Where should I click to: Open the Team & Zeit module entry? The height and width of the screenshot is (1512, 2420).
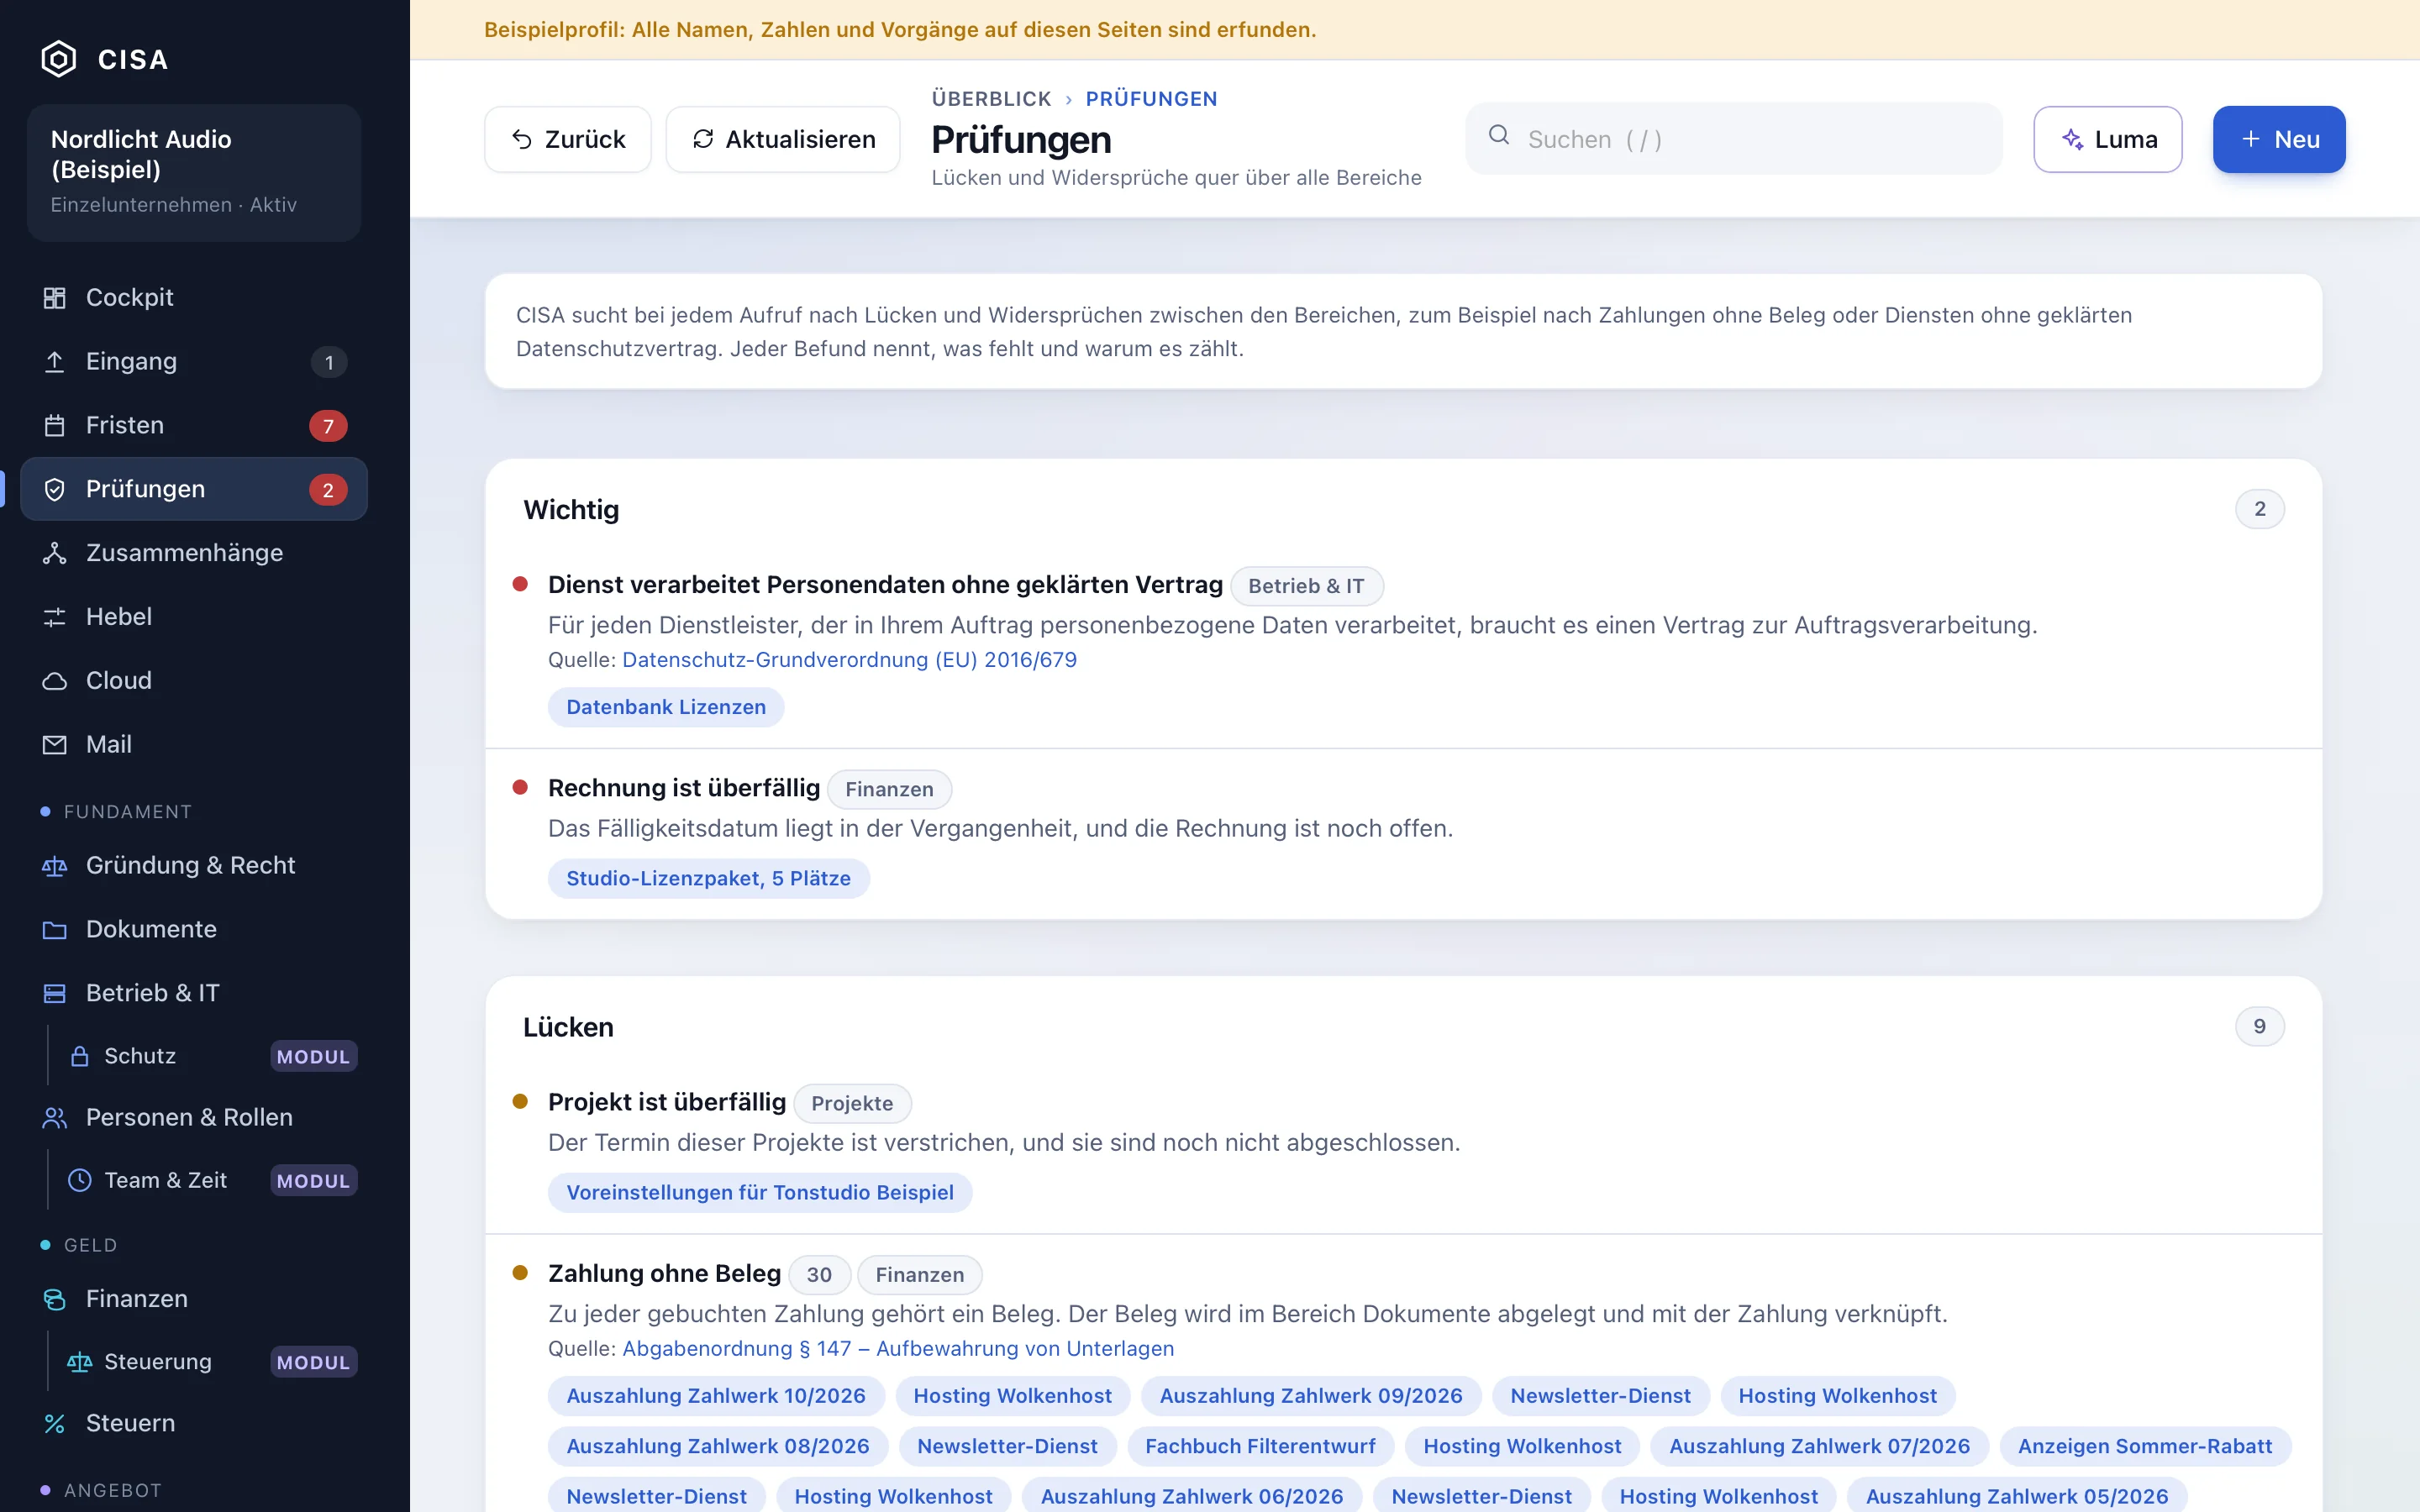[207, 1181]
